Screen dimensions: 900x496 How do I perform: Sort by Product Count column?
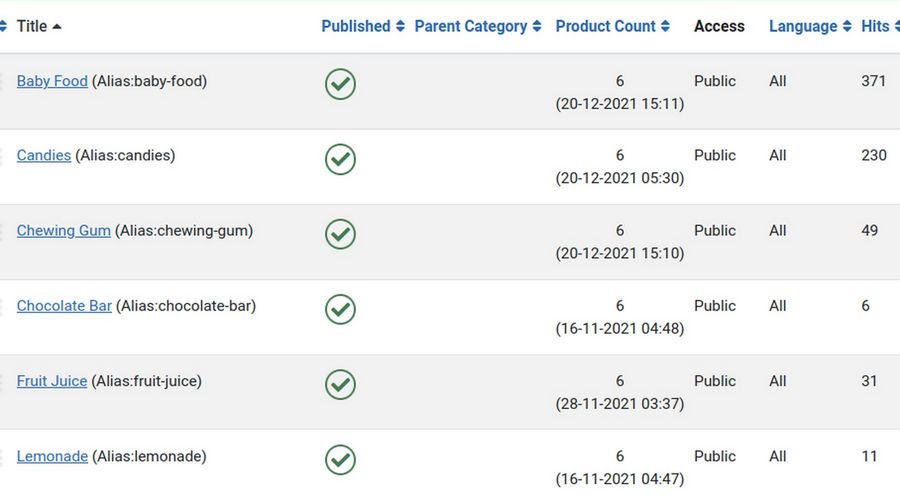coord(606,26)
